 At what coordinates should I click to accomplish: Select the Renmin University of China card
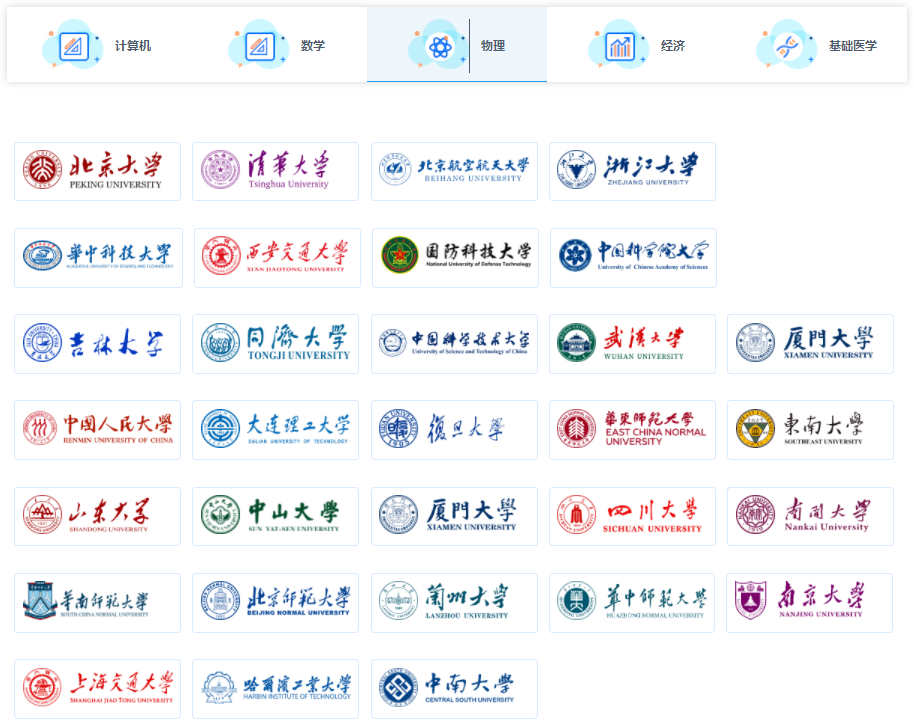point(97,430)
